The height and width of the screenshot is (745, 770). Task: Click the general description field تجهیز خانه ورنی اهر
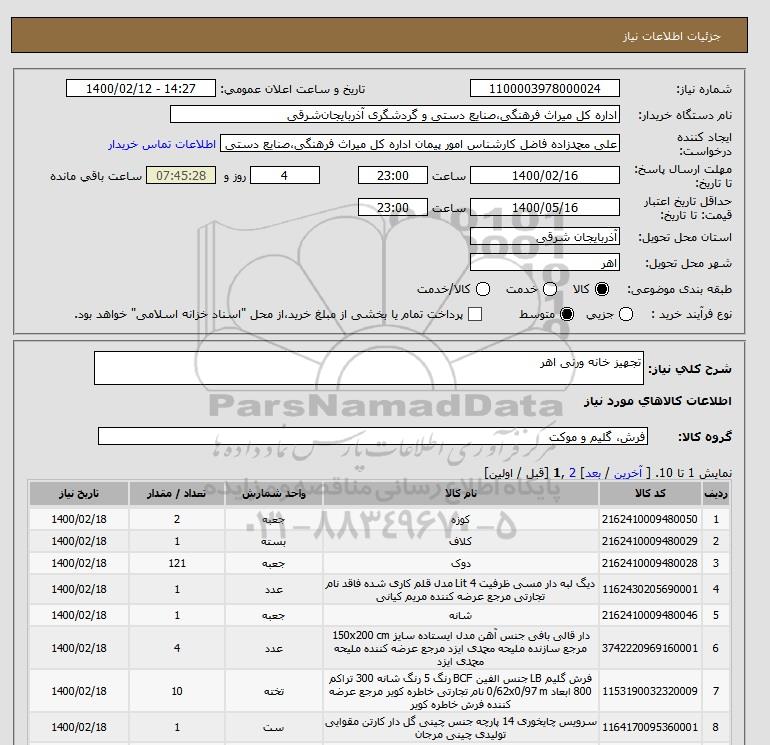tap(369, 368)
